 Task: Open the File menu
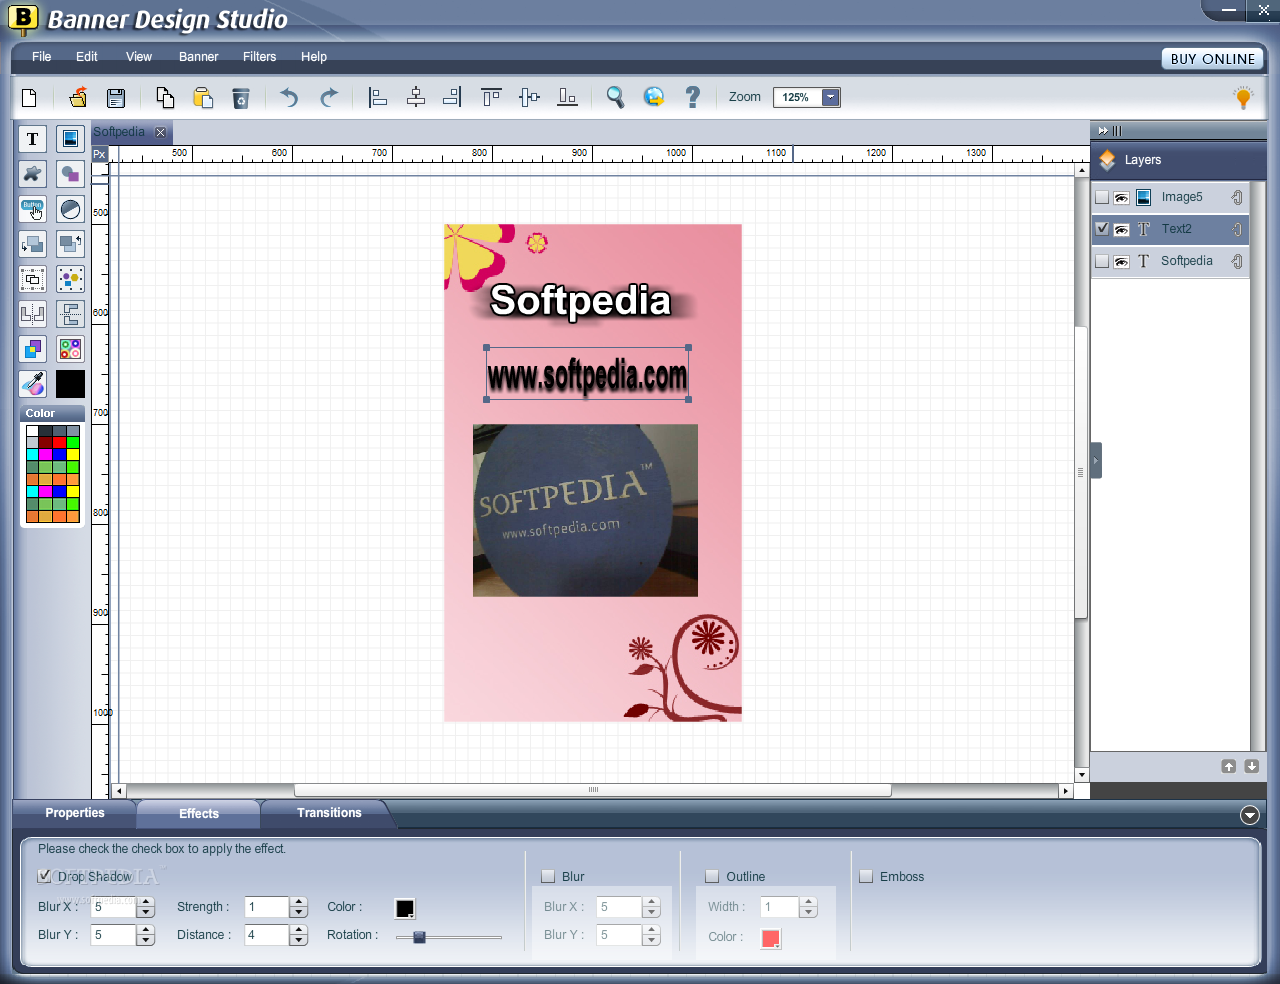pyautogui.click(x=42, y=57)
